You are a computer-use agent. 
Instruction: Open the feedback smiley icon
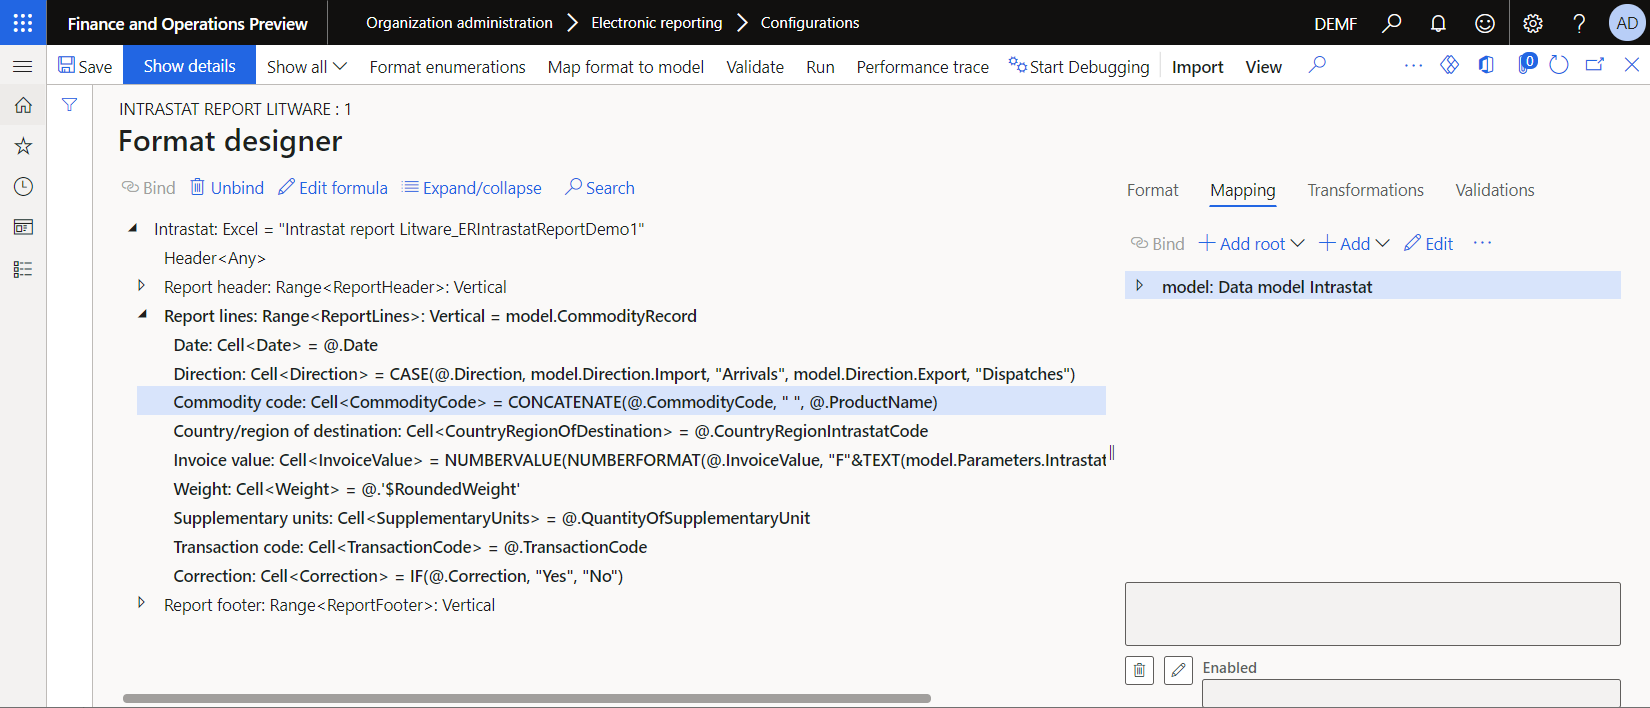1485,23
